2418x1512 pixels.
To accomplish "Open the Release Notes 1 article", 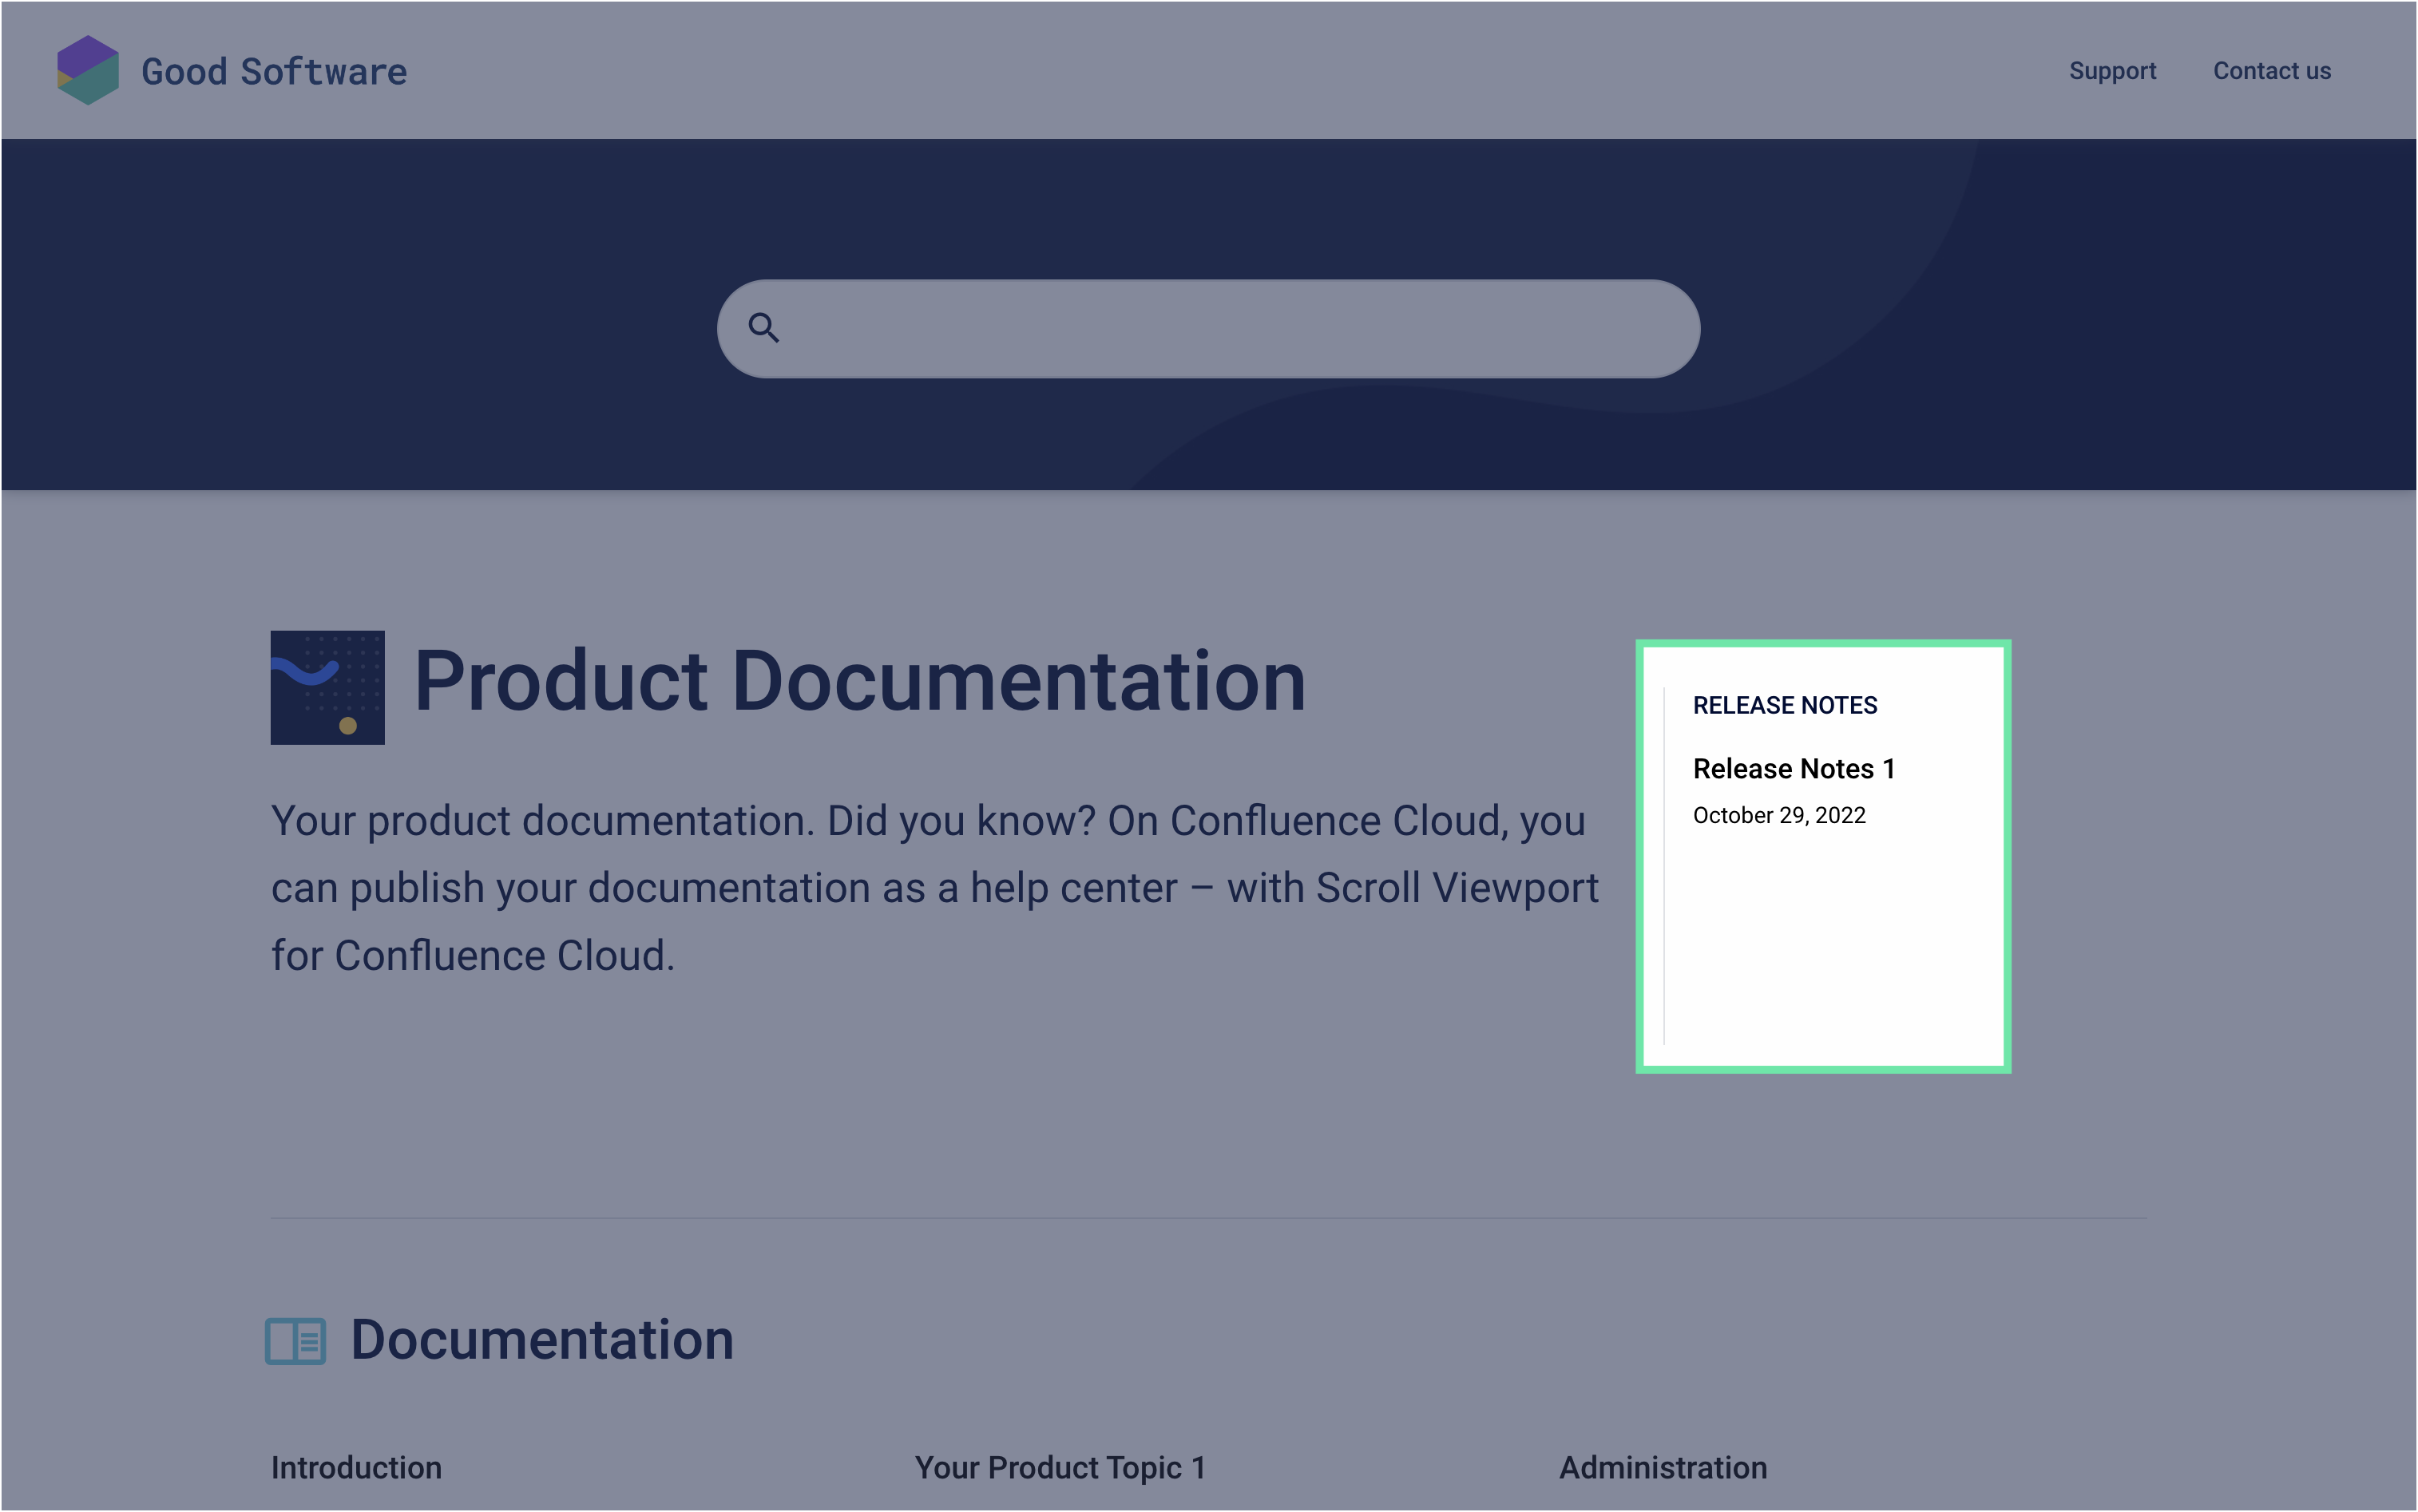I will 1794,768.
